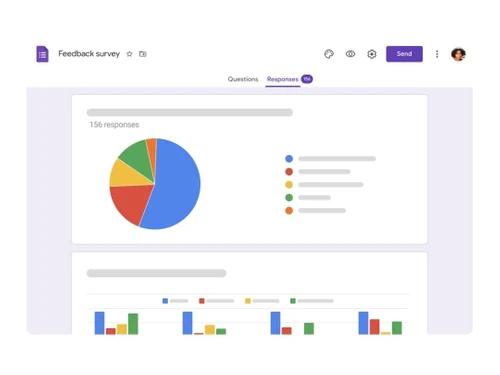Click the purple Send button

[404, 54]
